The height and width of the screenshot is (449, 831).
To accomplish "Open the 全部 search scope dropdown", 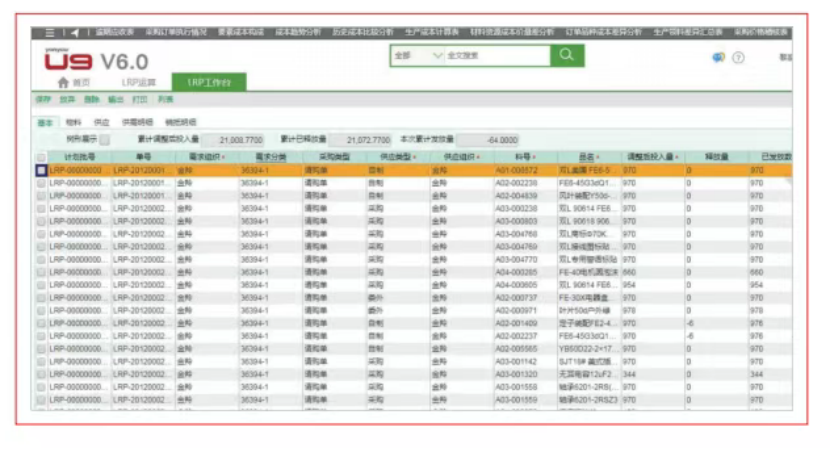I will pyautogui.click(x=418, y=56).
